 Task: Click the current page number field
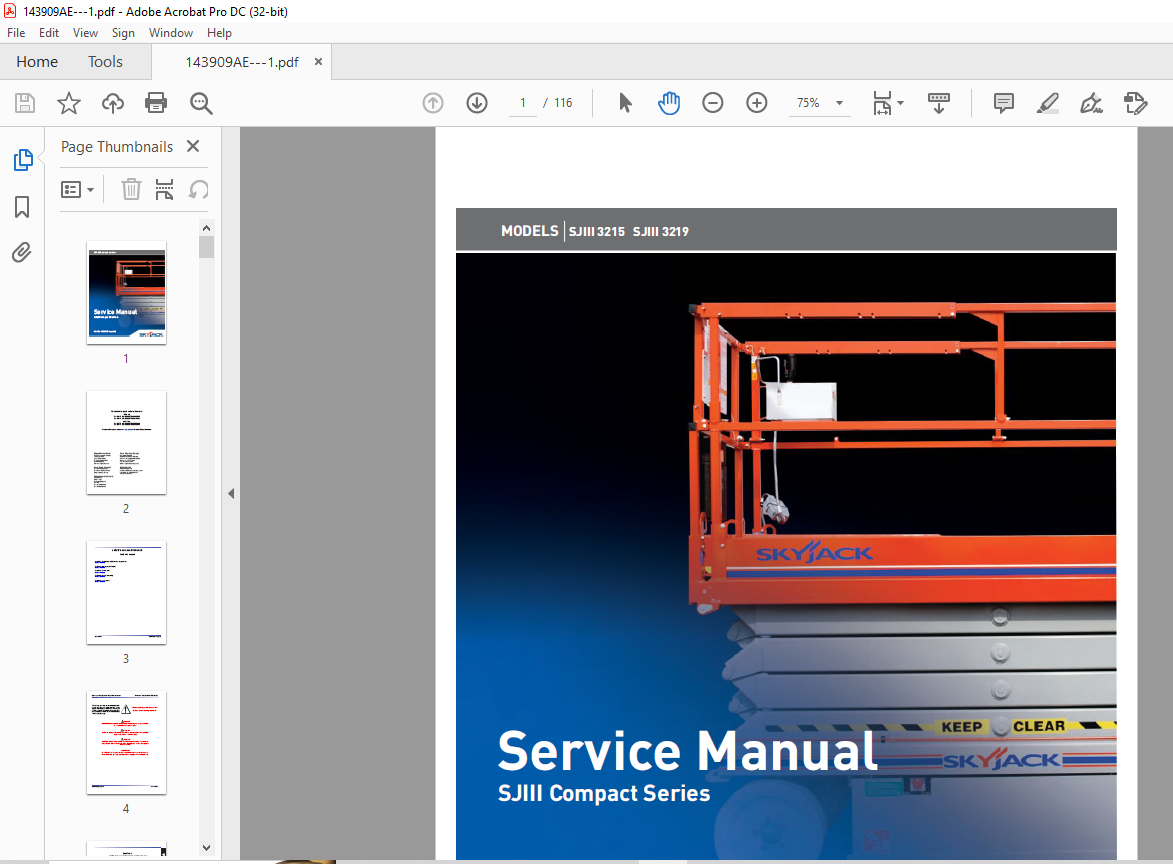pos(523,102)
